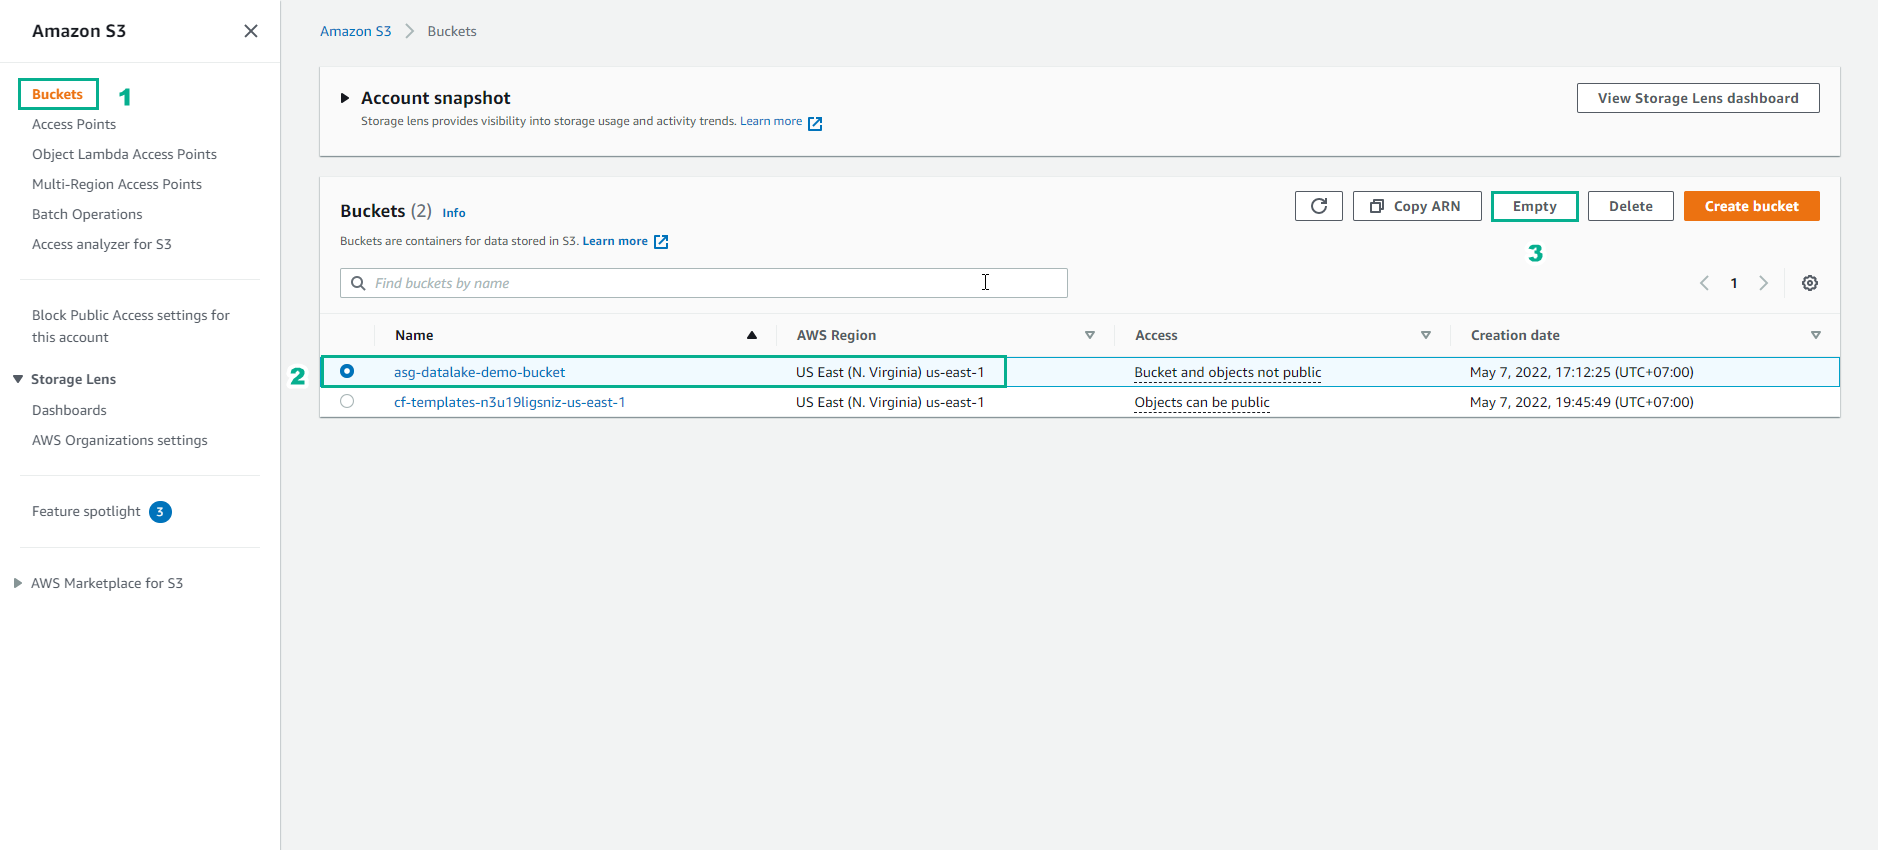Screen dimensions: 1878x850
Task: Click 'Bucket and objects not public' access label
Action: pos(1228,372)
